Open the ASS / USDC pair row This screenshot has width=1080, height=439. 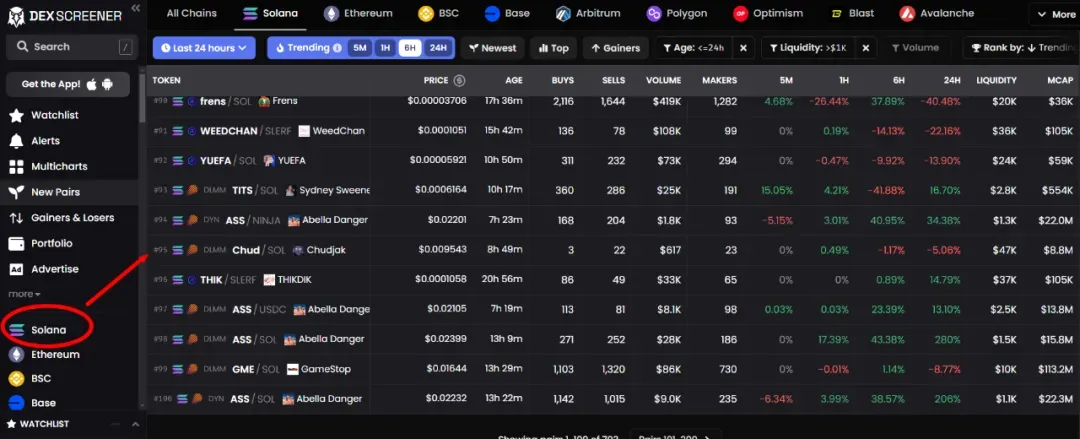[x=613, y=309]
